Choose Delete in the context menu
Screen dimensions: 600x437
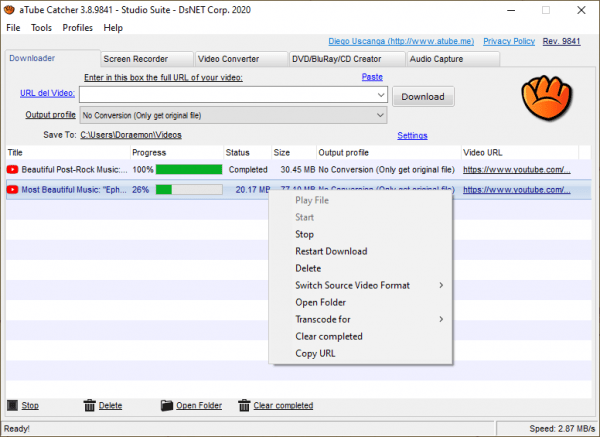(360, 268)
